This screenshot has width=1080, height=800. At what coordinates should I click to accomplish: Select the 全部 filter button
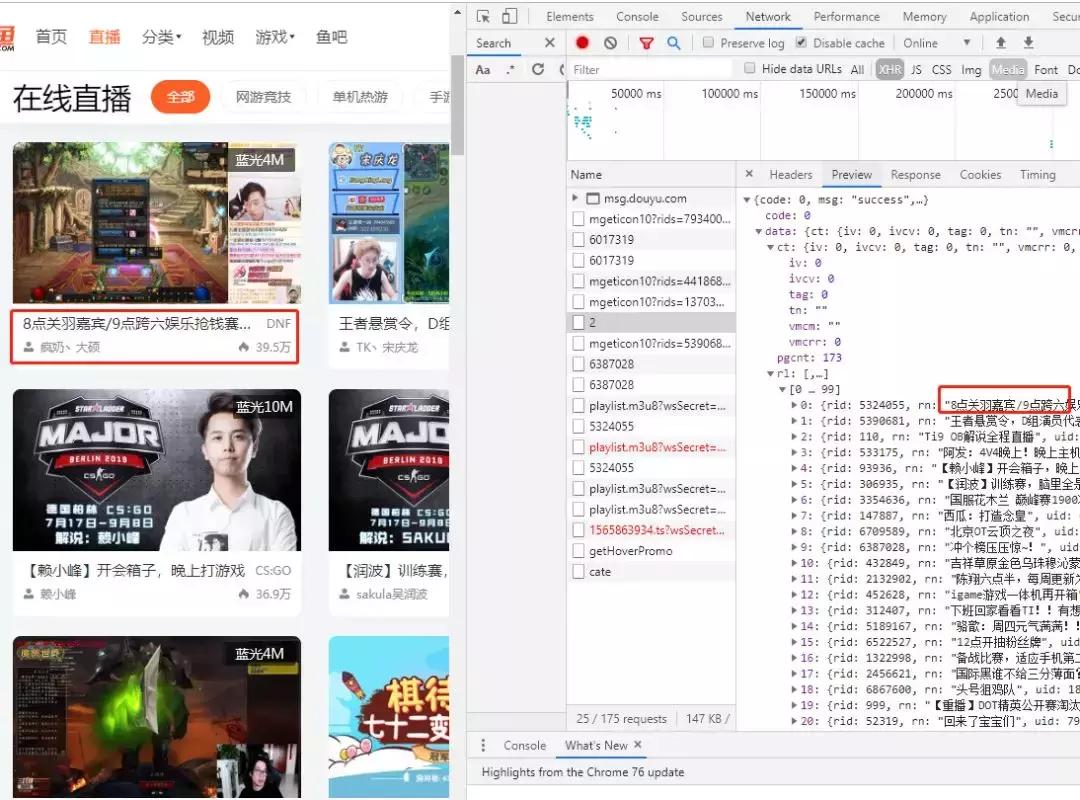[x=180, y=98]
